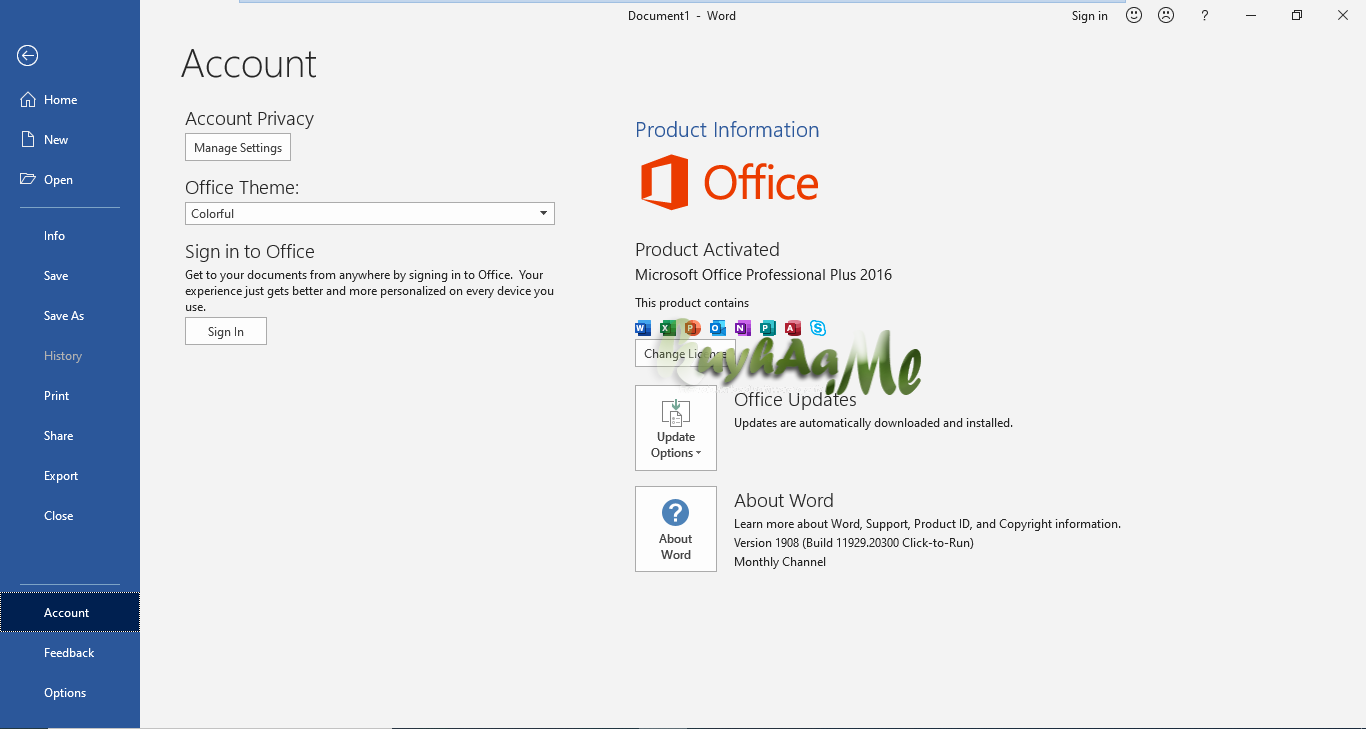Click the Outlook app icon
Image resolution: width=1366 pixels, height=729 pixels.
pos(718,328)
